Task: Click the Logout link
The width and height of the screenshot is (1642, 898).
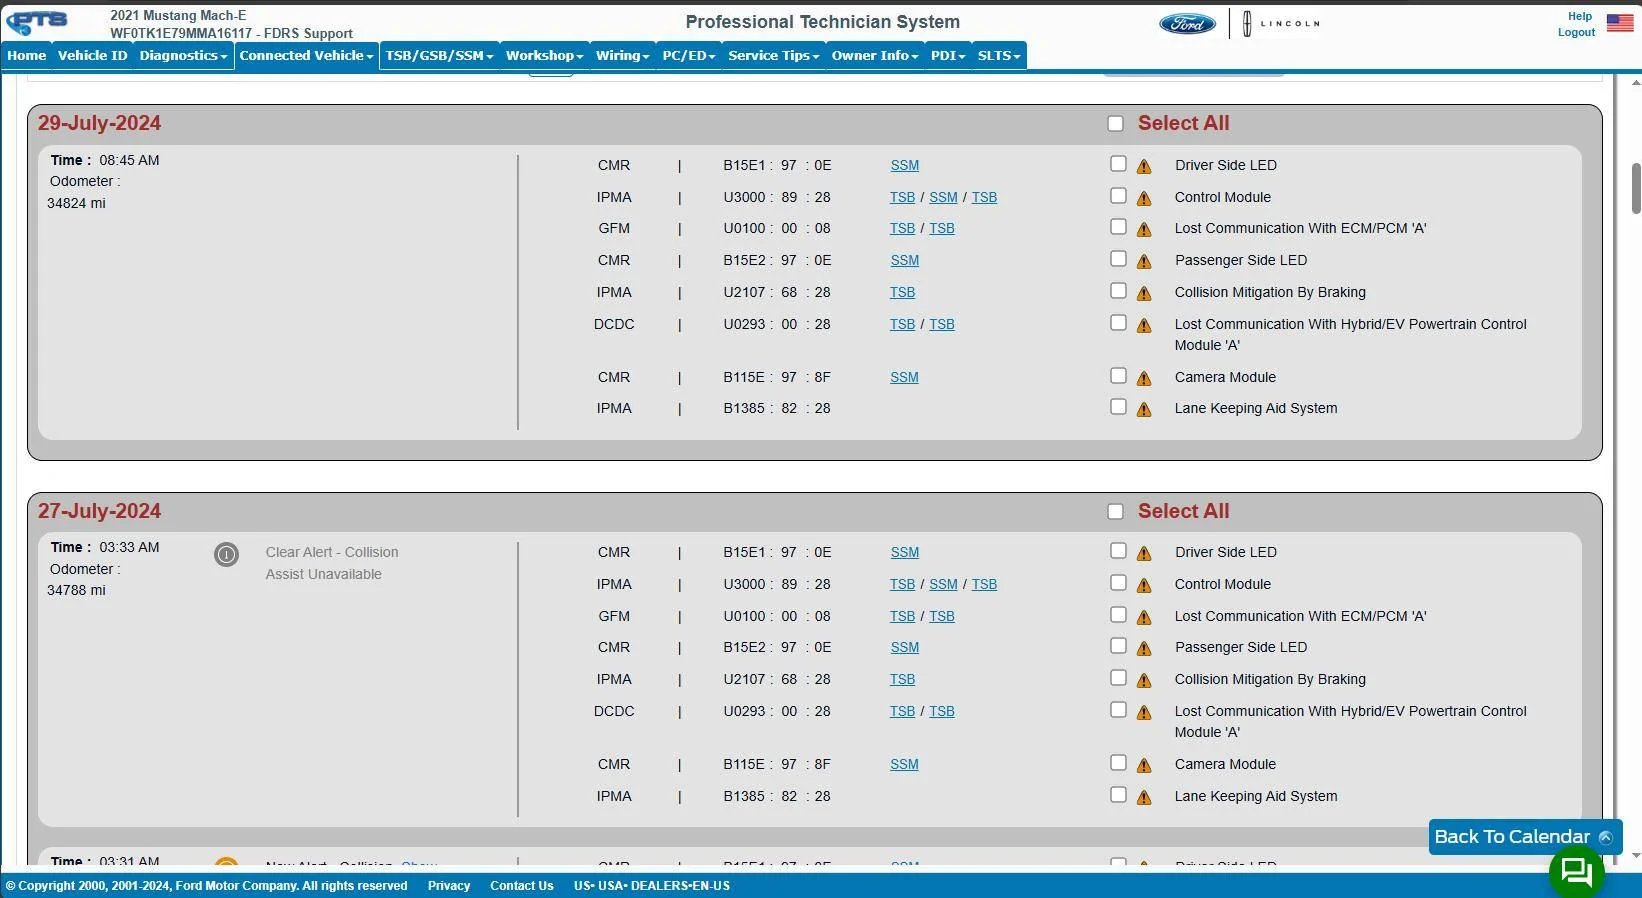Action: click(x=1576, y=32)
